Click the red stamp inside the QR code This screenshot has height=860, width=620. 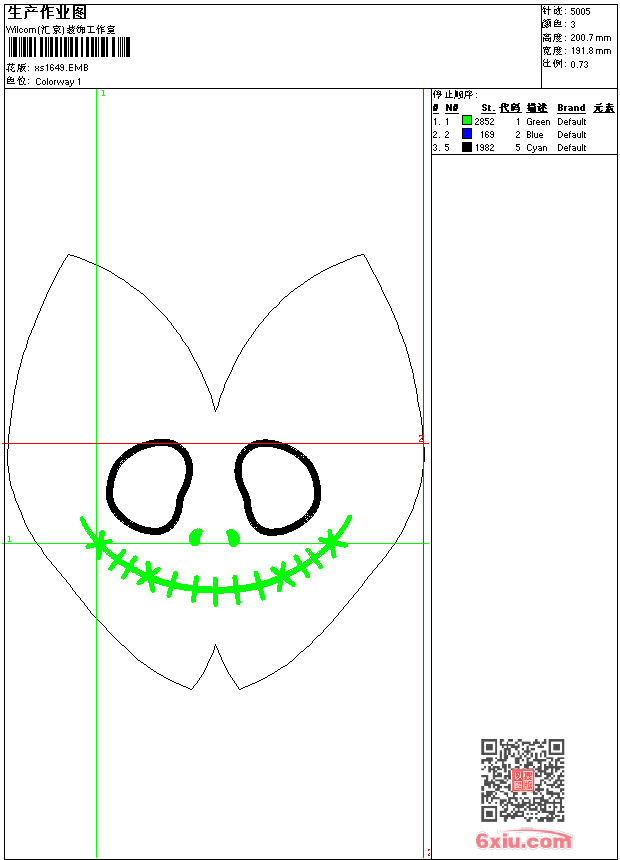(522, 780)
